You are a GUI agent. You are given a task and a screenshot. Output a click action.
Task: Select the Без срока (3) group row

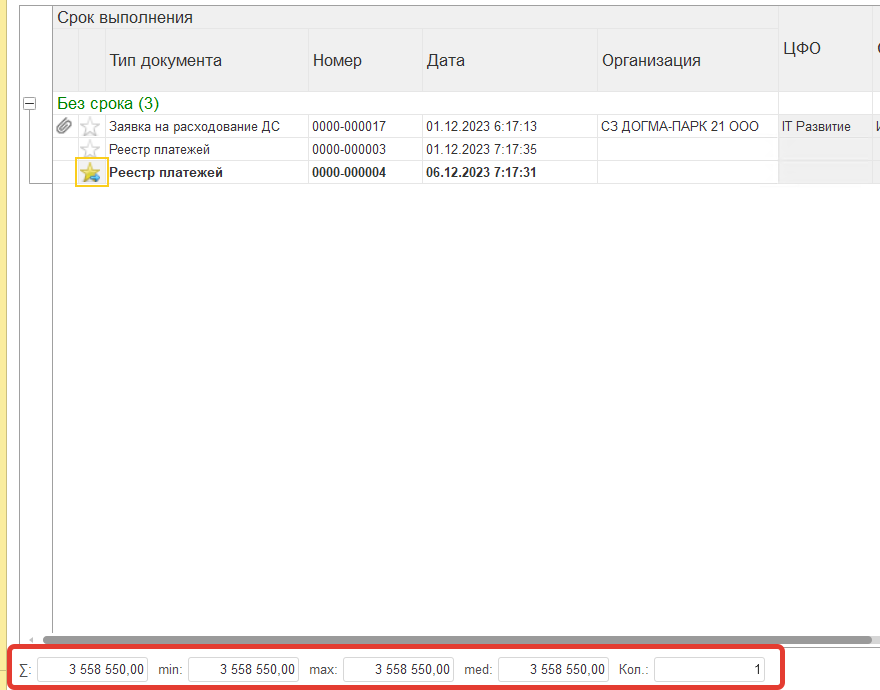tap(108, 103)
